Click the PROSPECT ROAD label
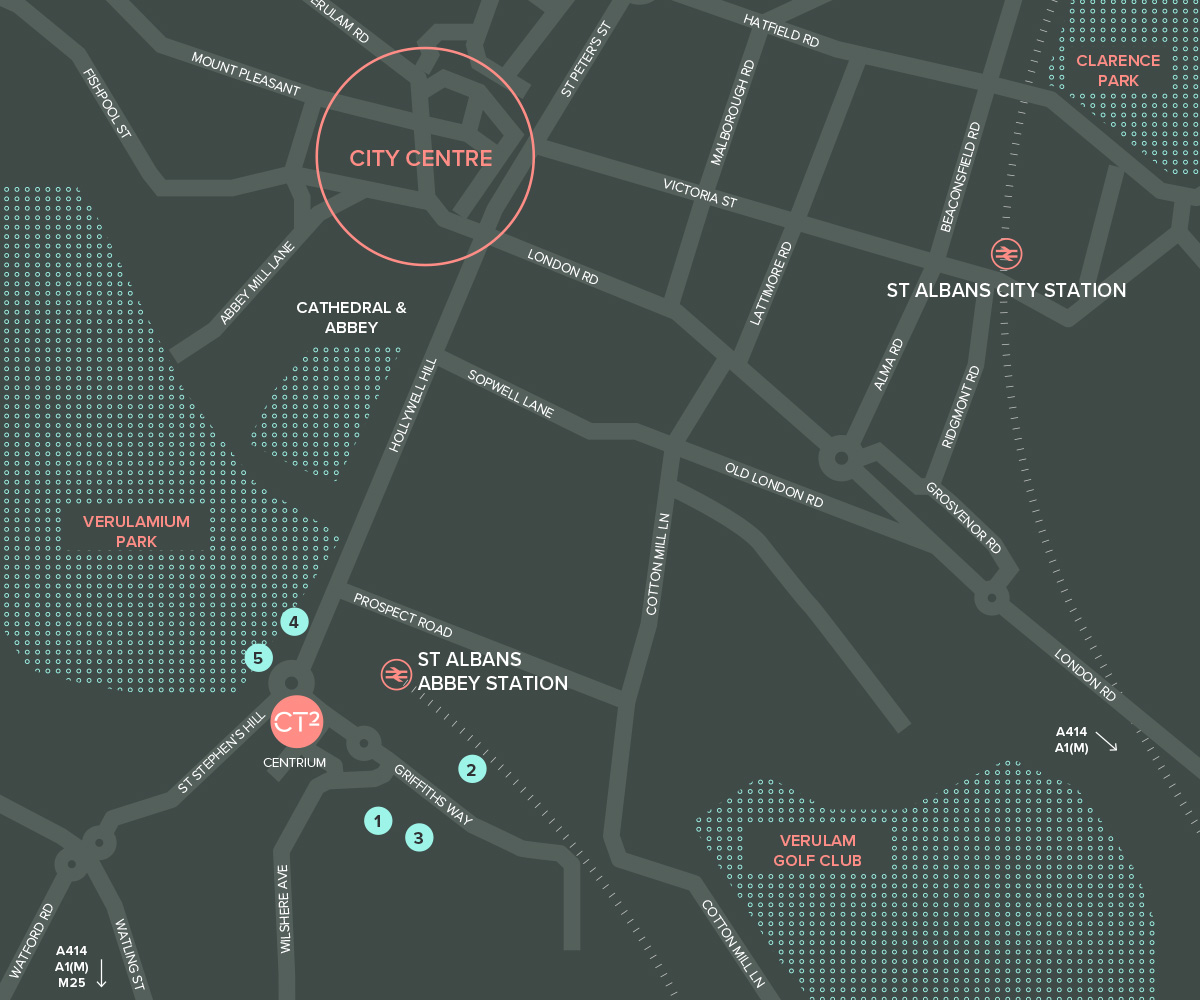Image resolution: width=1200 pixels, height=1000 pixels. pyautogui.click(x=403, y=616)
